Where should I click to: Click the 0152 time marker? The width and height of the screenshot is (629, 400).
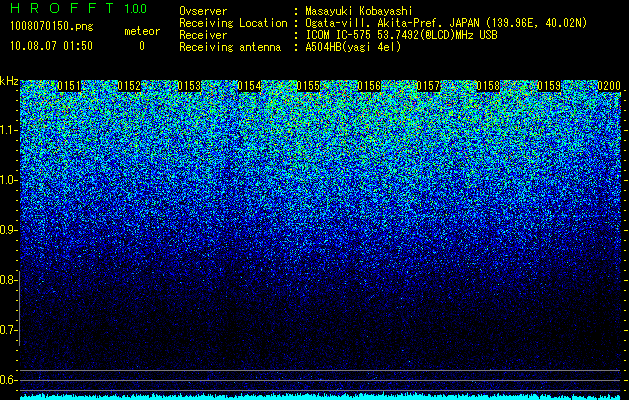[129, 86]
